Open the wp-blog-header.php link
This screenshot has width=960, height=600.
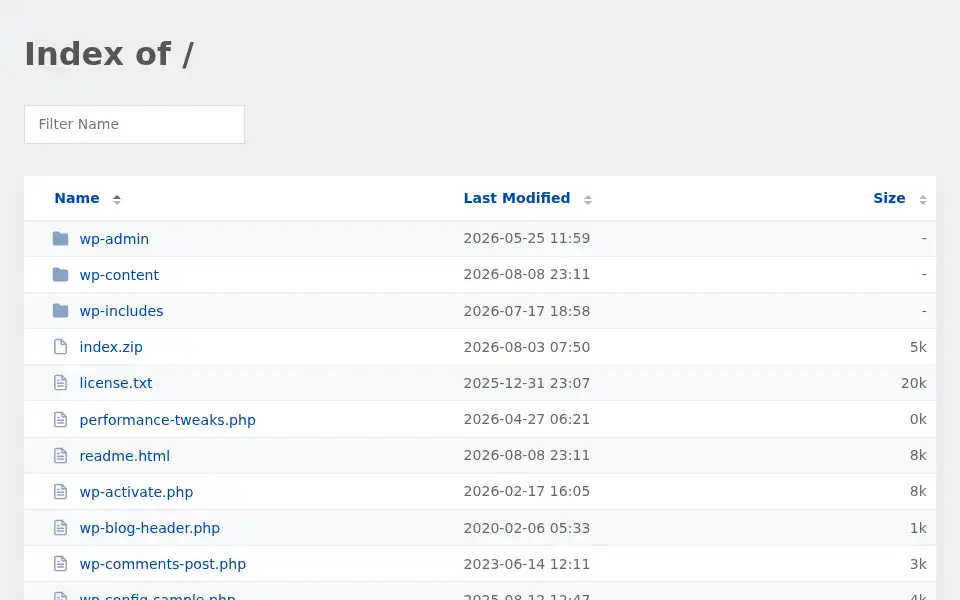click(149, 528)
